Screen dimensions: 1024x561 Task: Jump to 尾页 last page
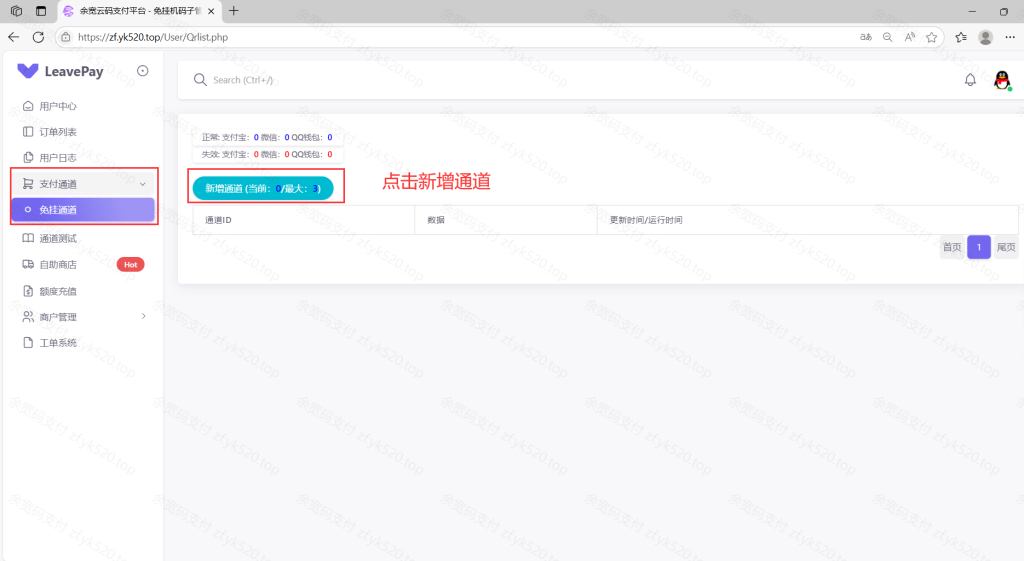[1006, 247]
